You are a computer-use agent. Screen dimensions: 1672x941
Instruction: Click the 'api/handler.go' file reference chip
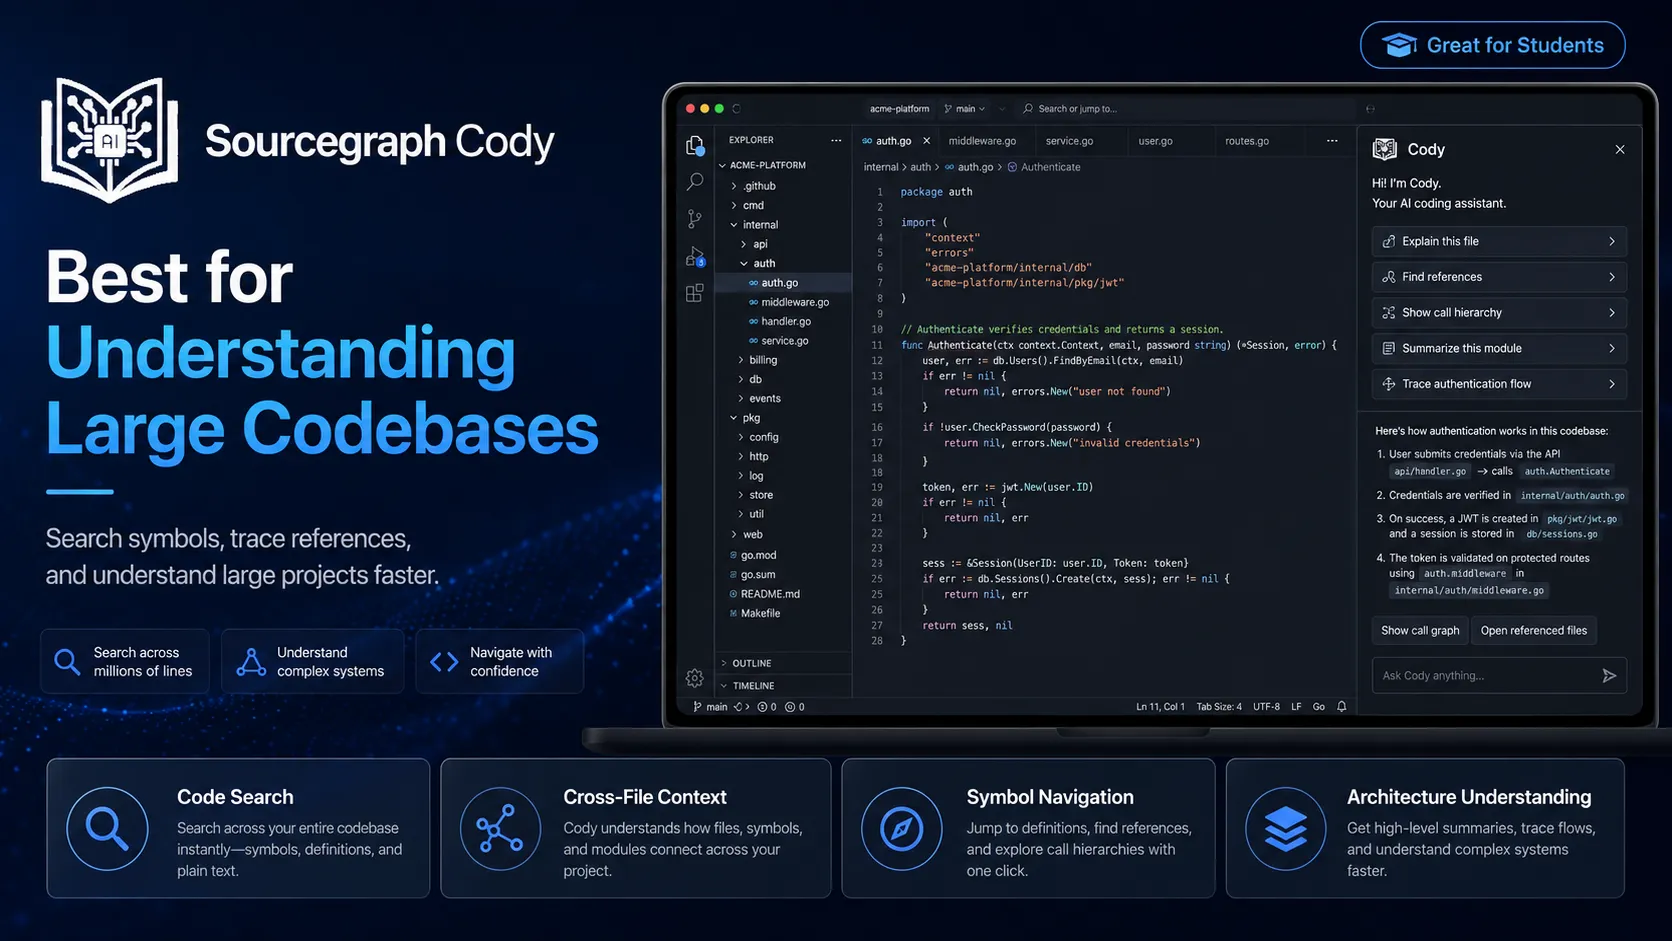[x=1430, y=471]
